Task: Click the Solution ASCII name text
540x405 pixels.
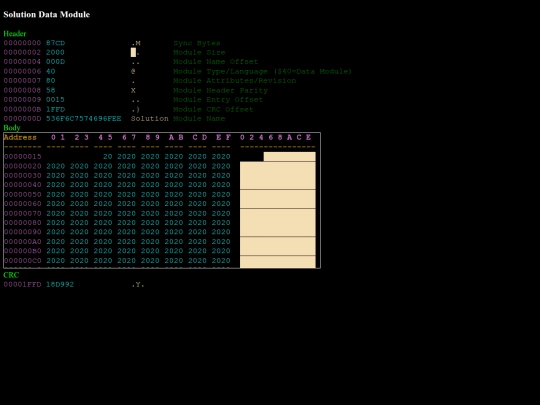Action: click(150, 118)
